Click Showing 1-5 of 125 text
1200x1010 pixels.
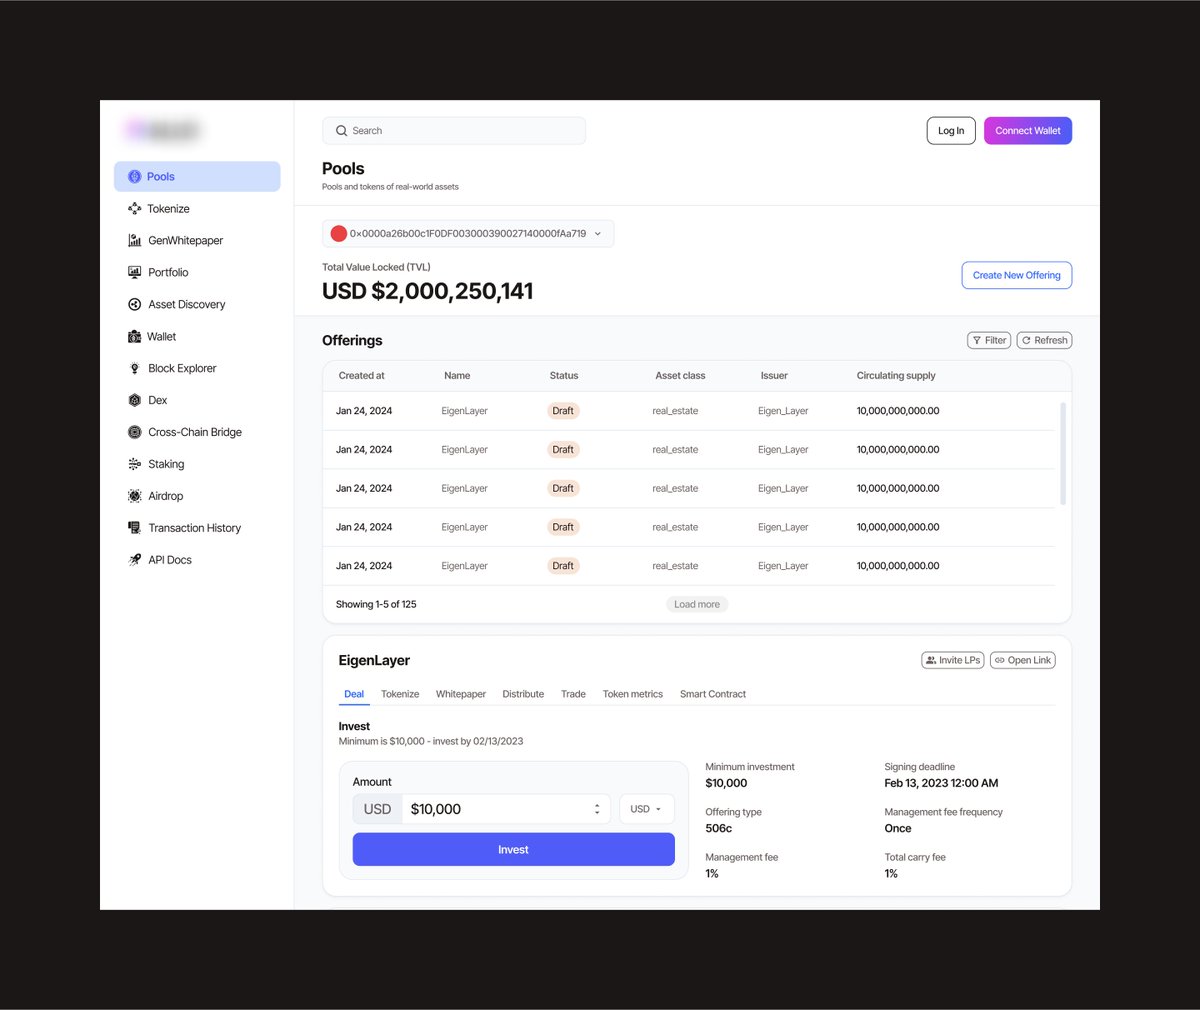tap(376, 604)
